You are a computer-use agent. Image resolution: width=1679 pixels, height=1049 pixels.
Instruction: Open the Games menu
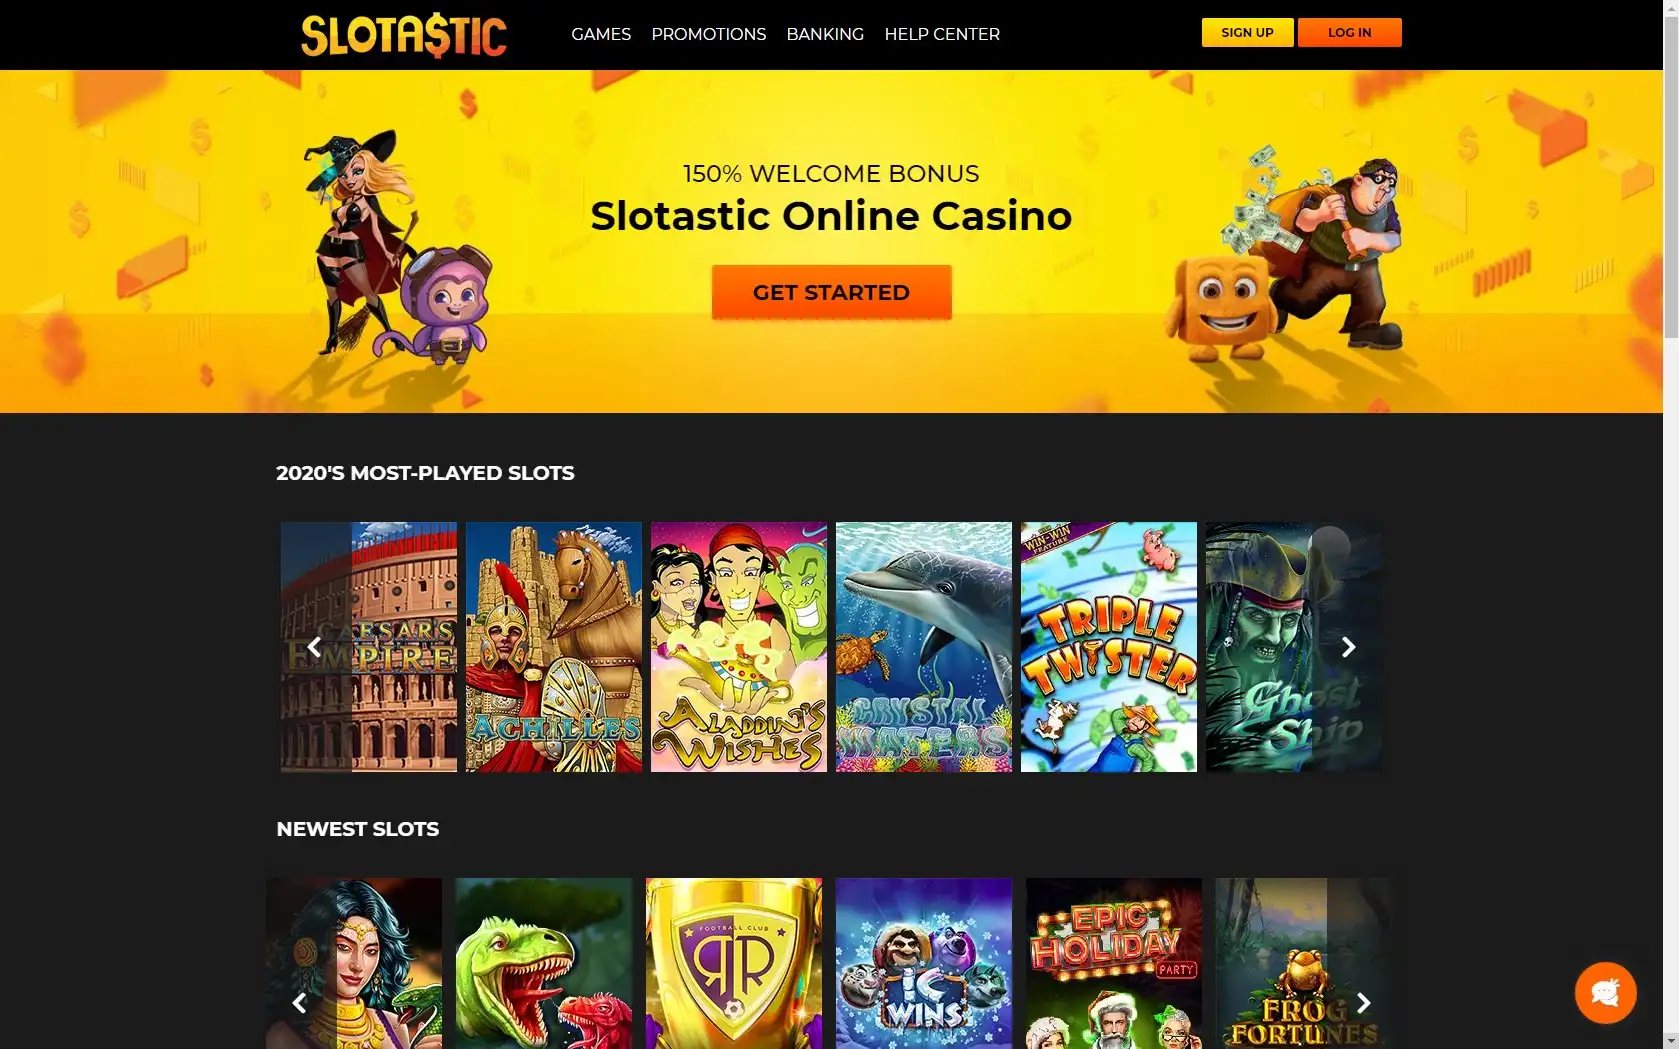pos(601,34)
